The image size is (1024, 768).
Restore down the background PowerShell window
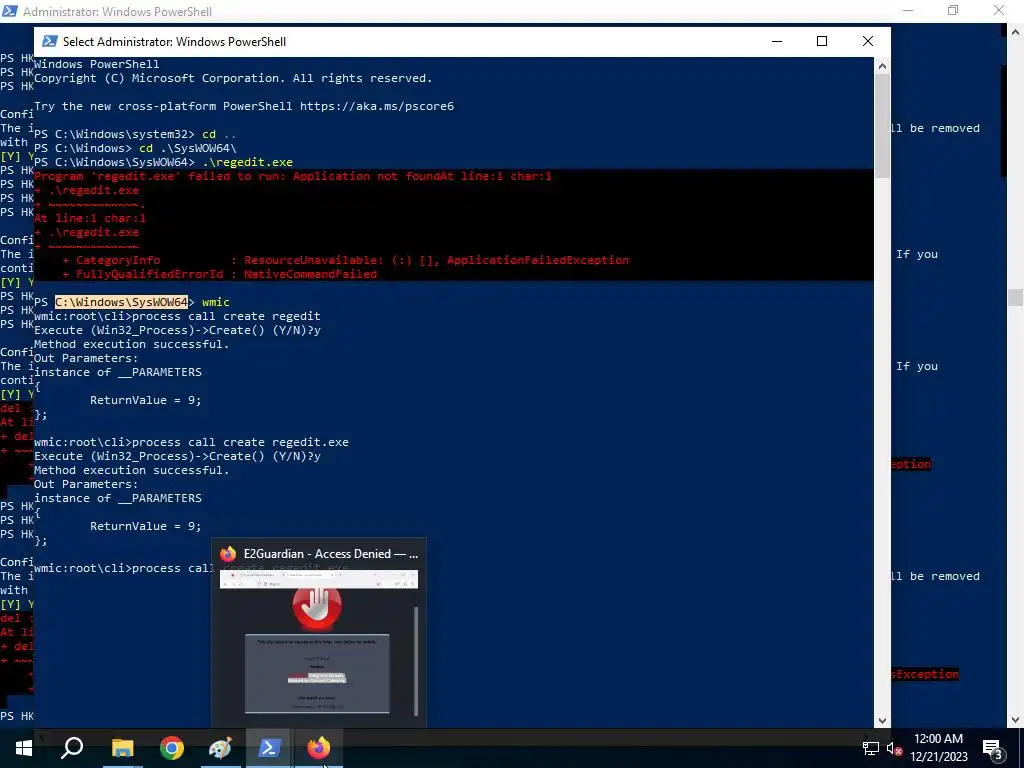tap(953, 10)
